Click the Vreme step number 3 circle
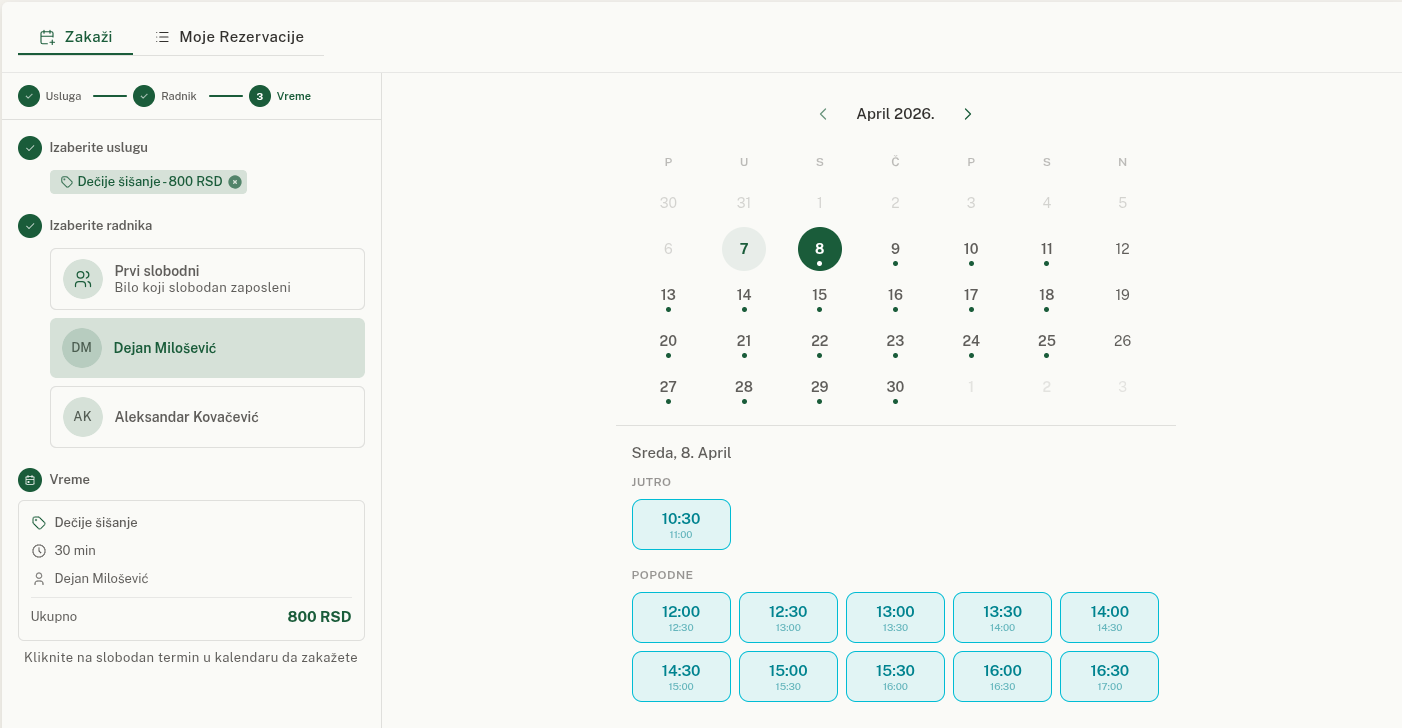 260,96
